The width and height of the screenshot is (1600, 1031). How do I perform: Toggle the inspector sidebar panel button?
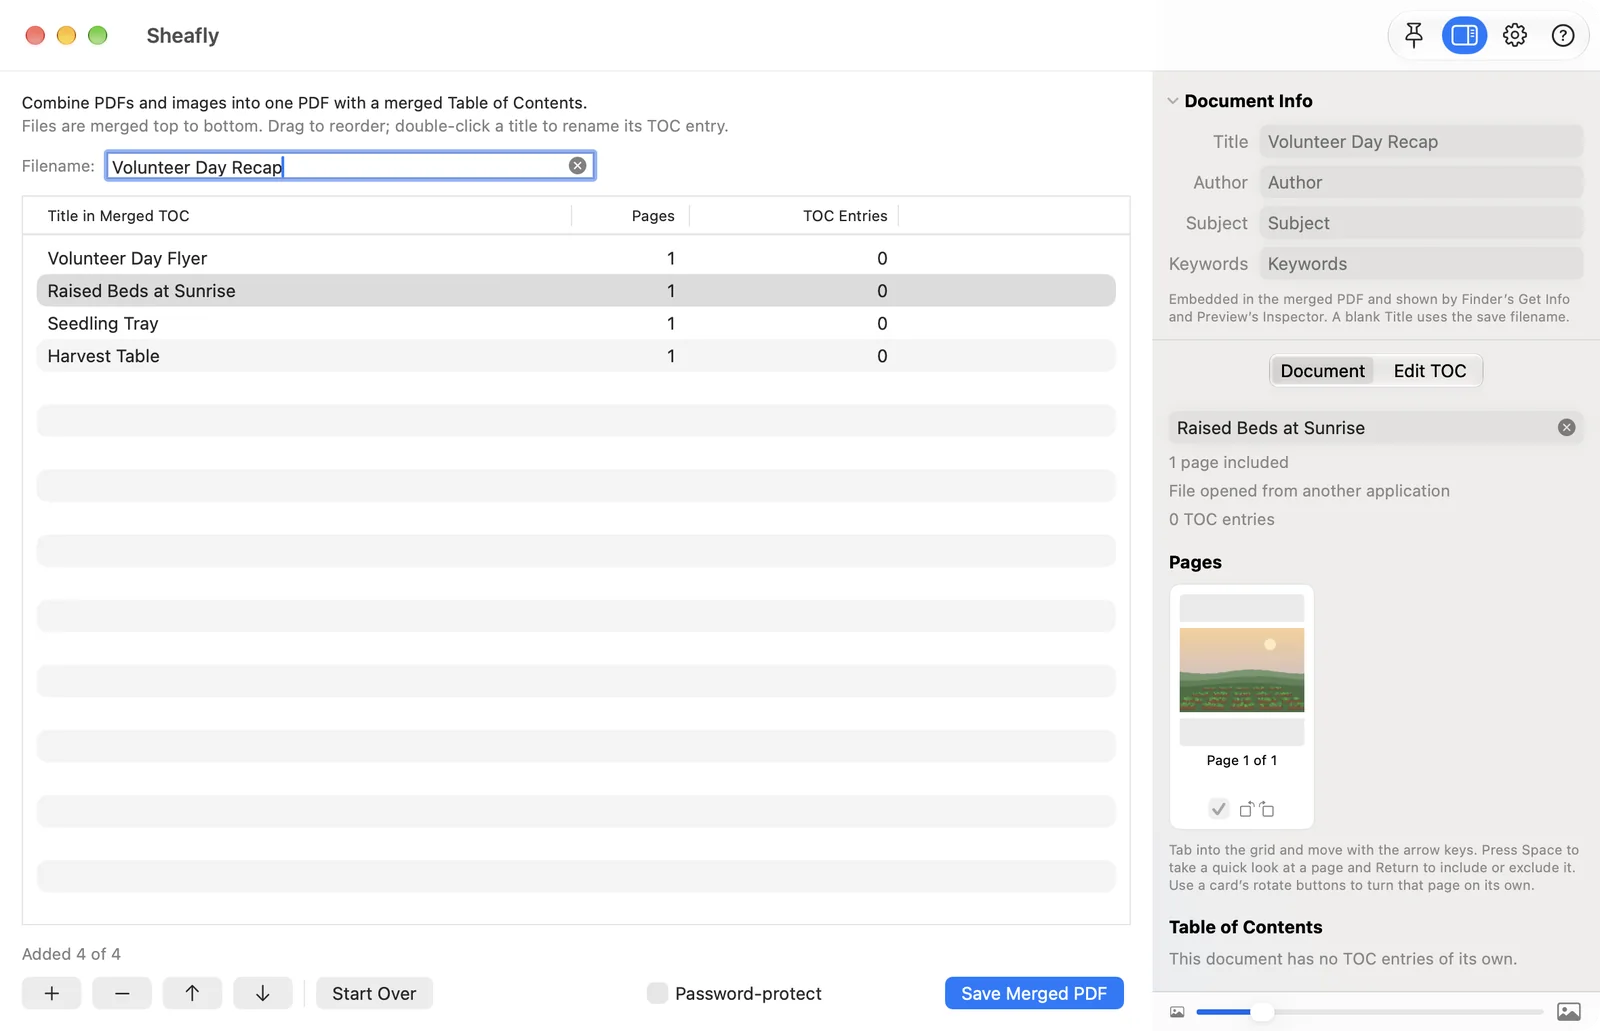click(x=1464, y=36)
